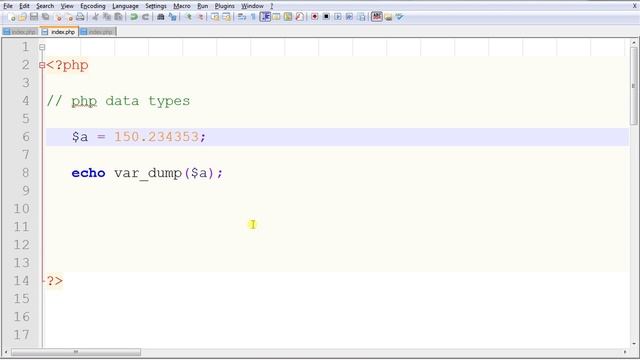
Task: Open Replace dialog from toolbar icon
Action: pos(172,17)
